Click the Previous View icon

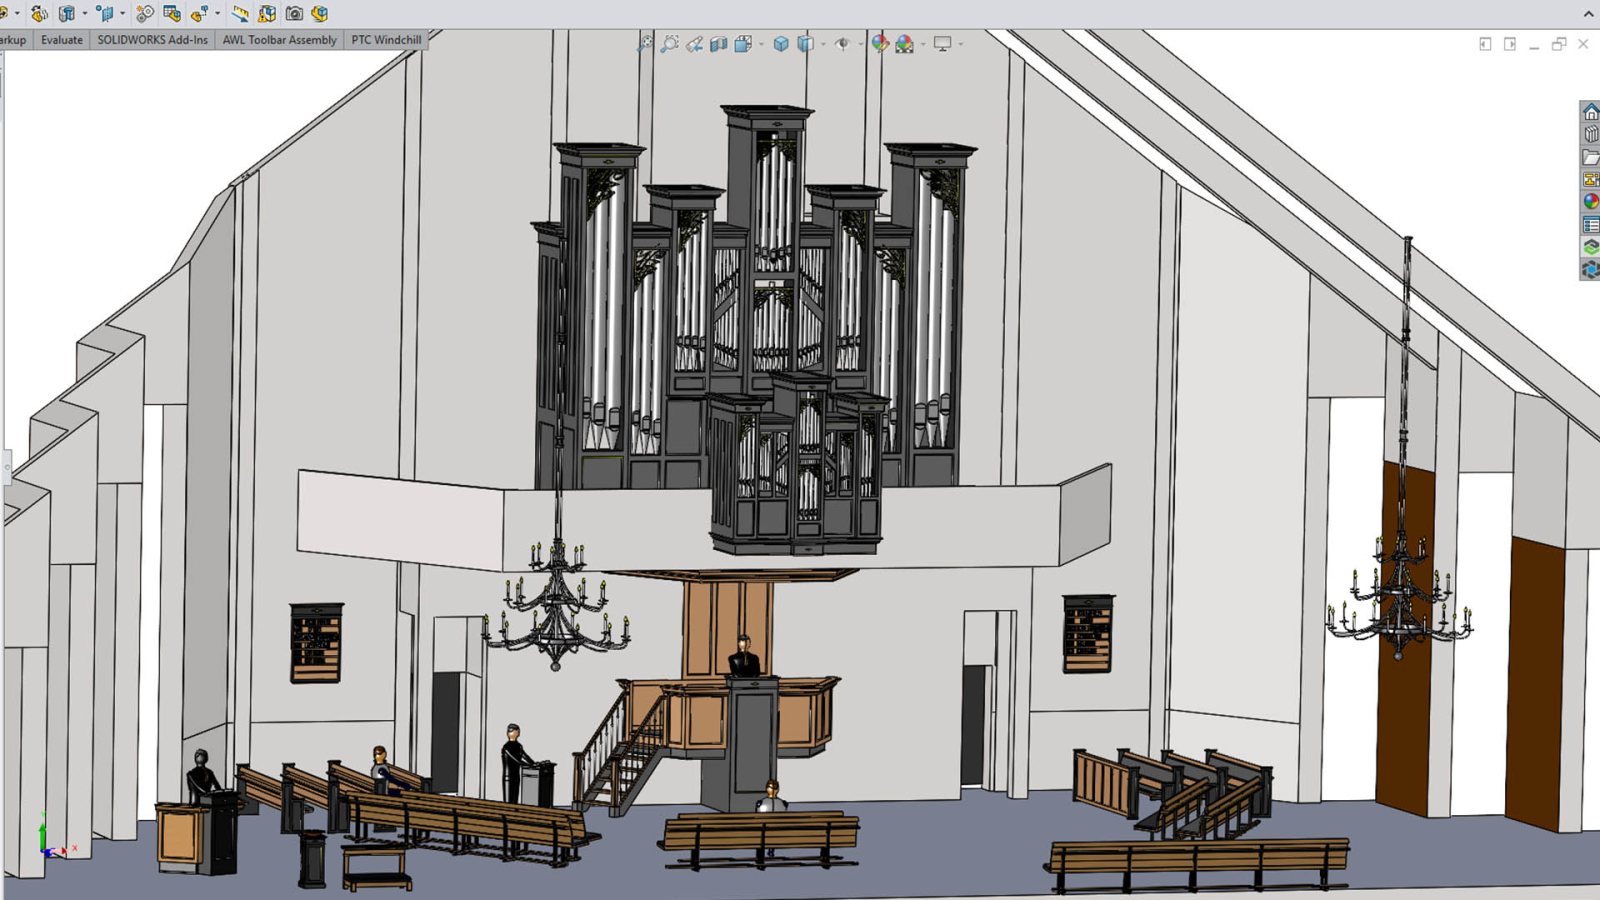[694, 44]
